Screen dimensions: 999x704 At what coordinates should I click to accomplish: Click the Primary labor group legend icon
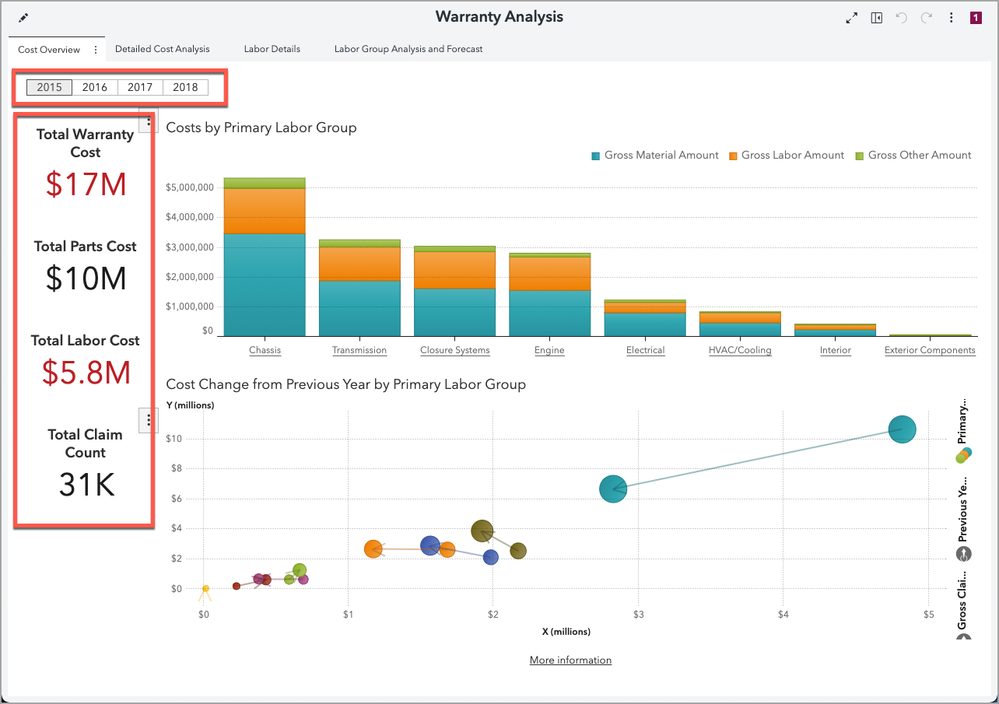[963, 456]
